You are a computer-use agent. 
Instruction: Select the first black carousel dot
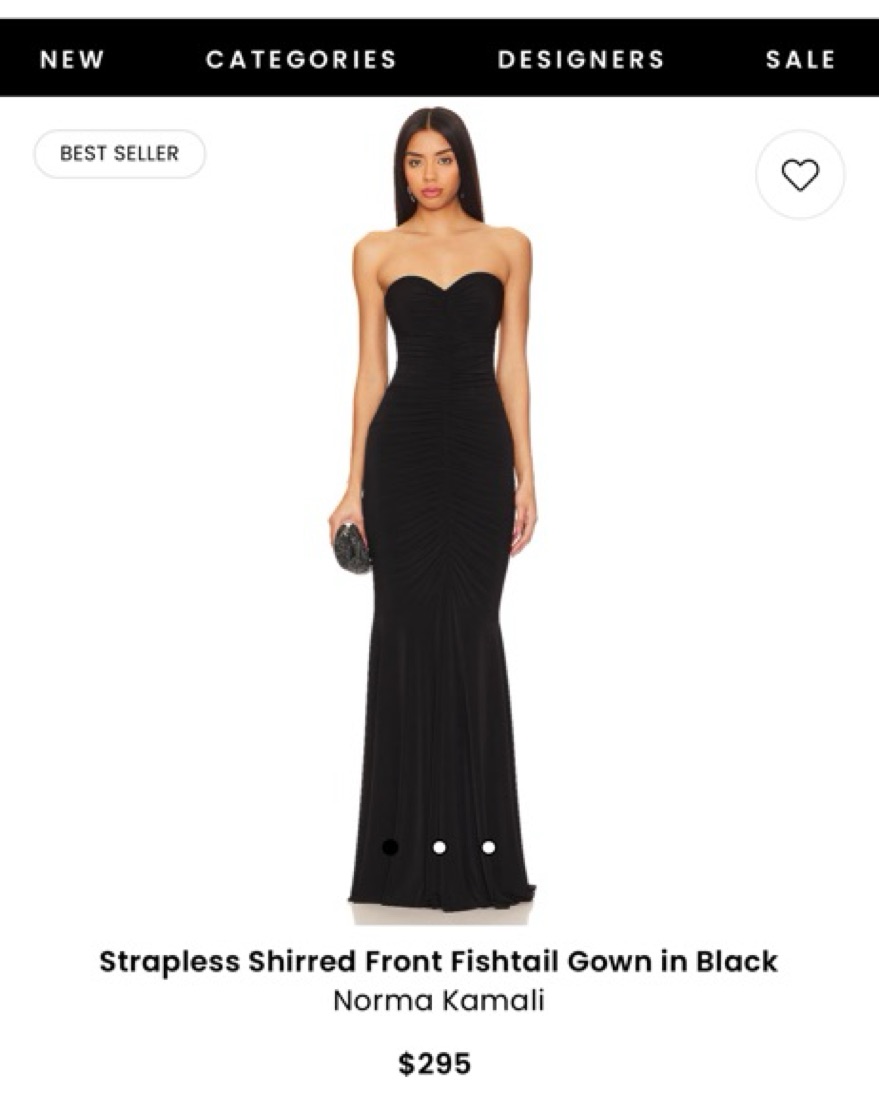(x=391, y=847)
